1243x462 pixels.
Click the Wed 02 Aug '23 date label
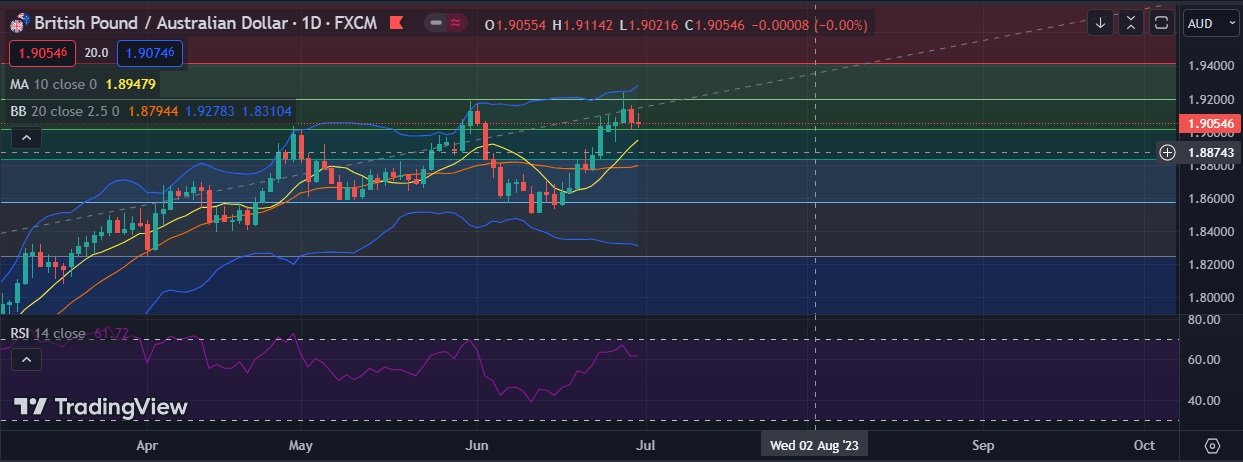click(815, 445)
